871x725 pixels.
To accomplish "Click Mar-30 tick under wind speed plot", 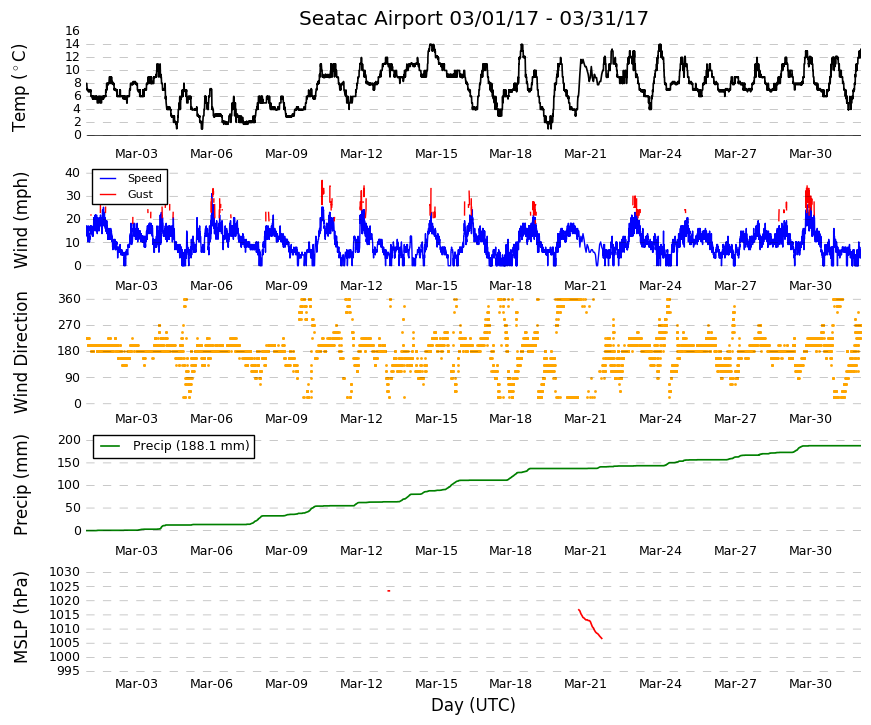I will 810,286.
